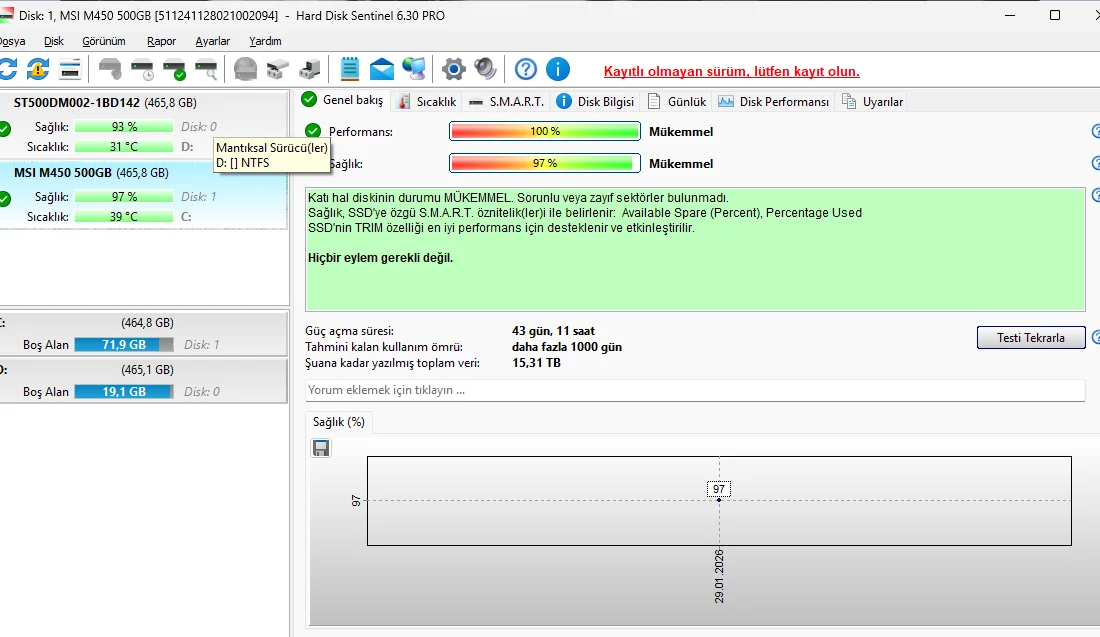This screenshot has height=637, width=1100.
Task: Click the help icon beside Testi Tekrarla
Action: click(x=1096, y=337)
